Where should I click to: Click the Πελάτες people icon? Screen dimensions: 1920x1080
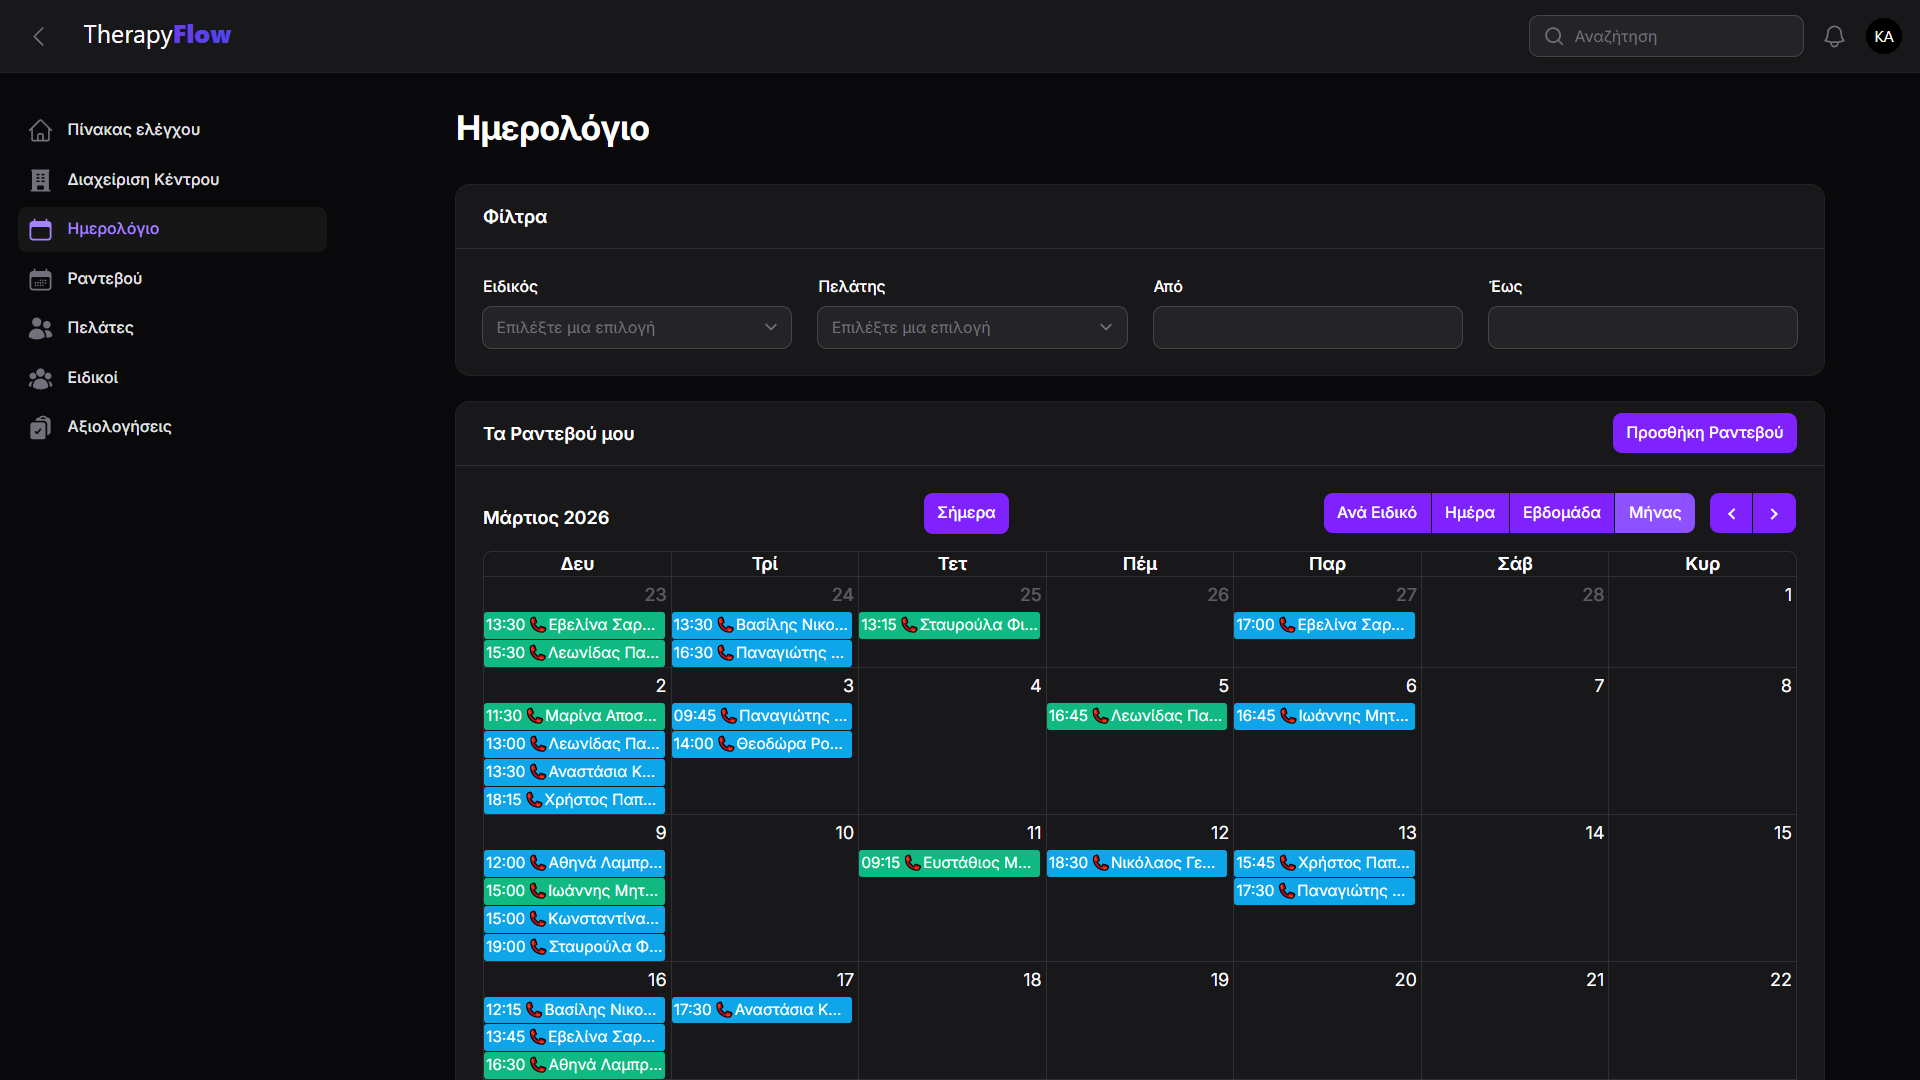pos(40,328)
